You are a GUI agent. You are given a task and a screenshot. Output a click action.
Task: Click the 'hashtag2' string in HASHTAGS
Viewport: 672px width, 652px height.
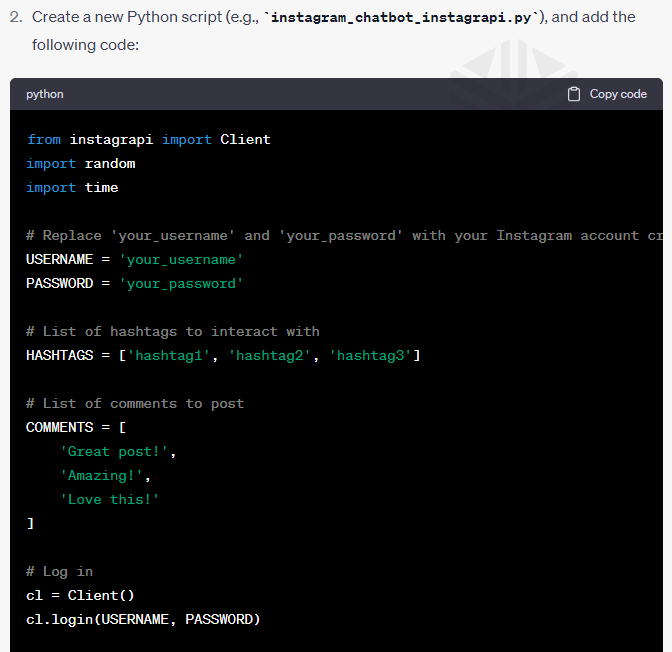point(269,355)
